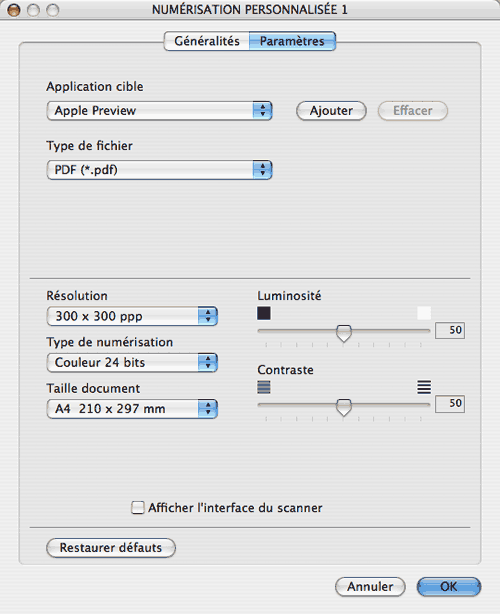Open the Taille document A4 dropdown
Screen dimensions: 500x614
coord(132,409)
